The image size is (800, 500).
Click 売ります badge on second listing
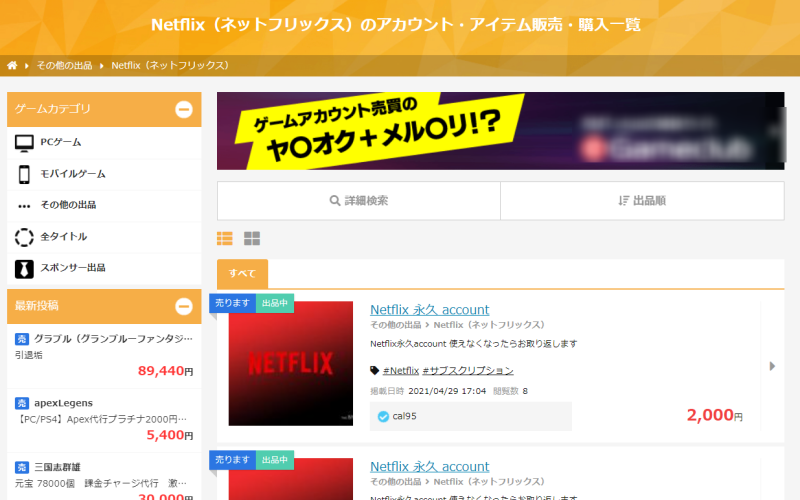click(232, 460)
